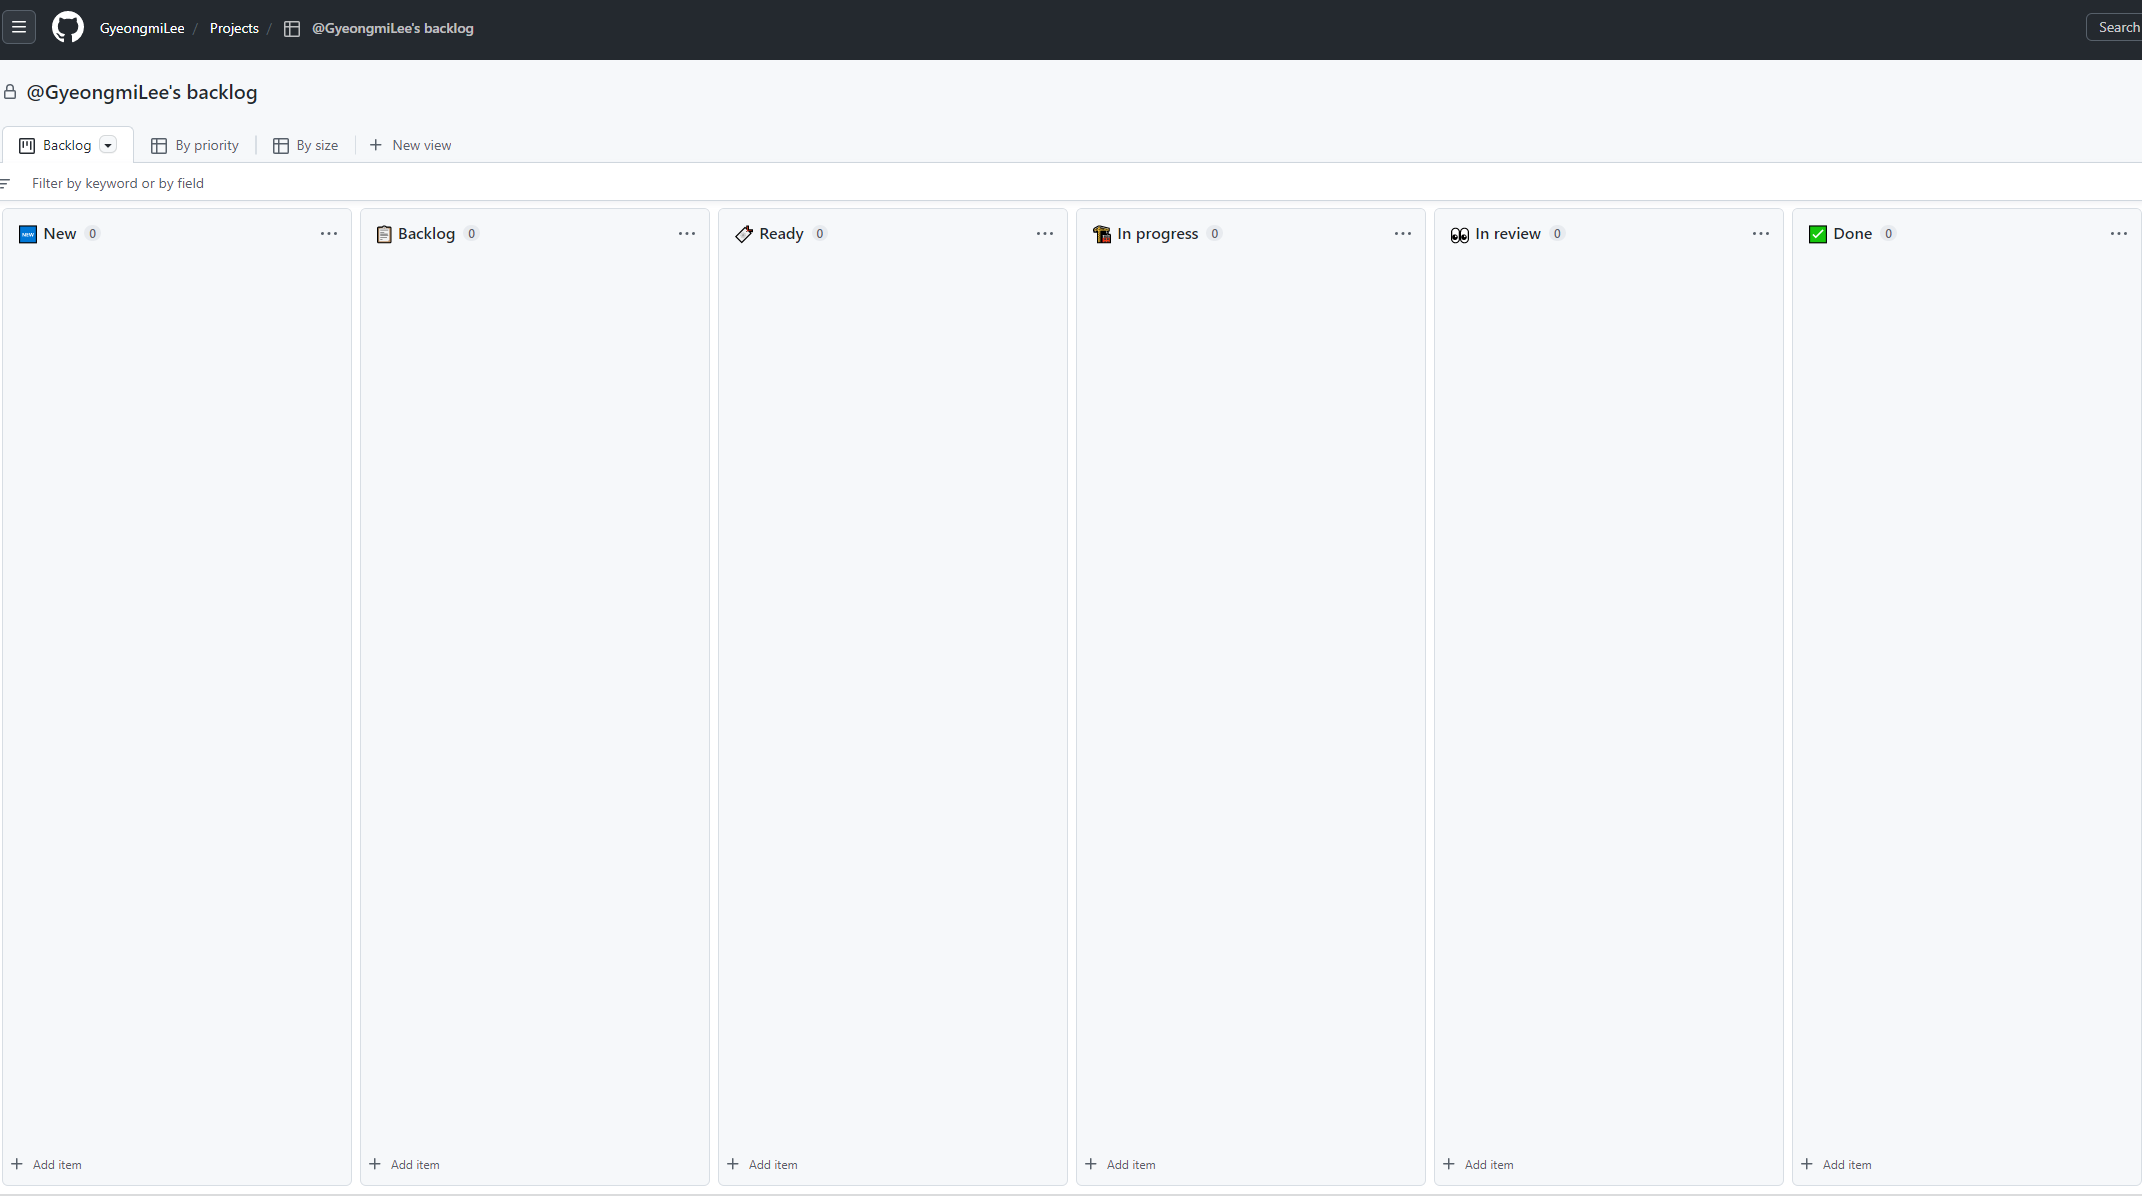
Task: Open the Ready column three-dot menu
Action: coord(1044,233)
